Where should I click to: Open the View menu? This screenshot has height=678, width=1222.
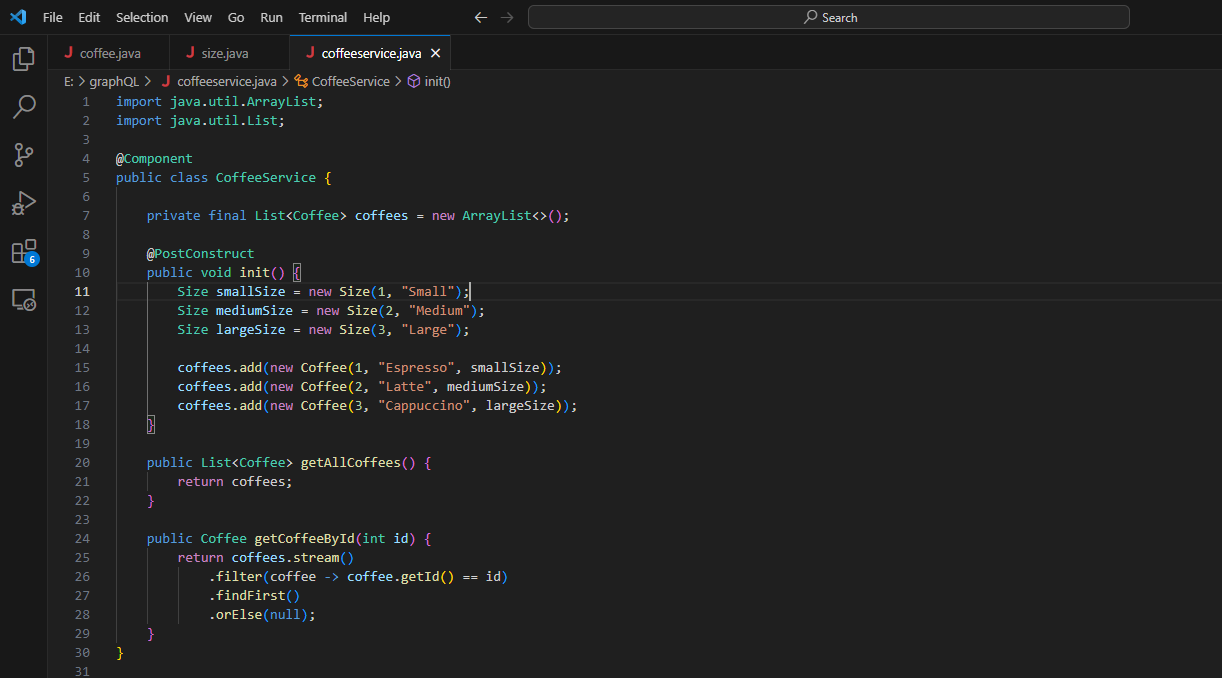tap(198, 17)
